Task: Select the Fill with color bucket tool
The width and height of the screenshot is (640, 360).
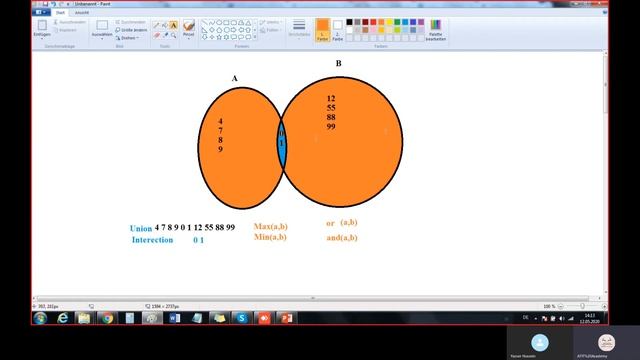Action: point(165,25)
